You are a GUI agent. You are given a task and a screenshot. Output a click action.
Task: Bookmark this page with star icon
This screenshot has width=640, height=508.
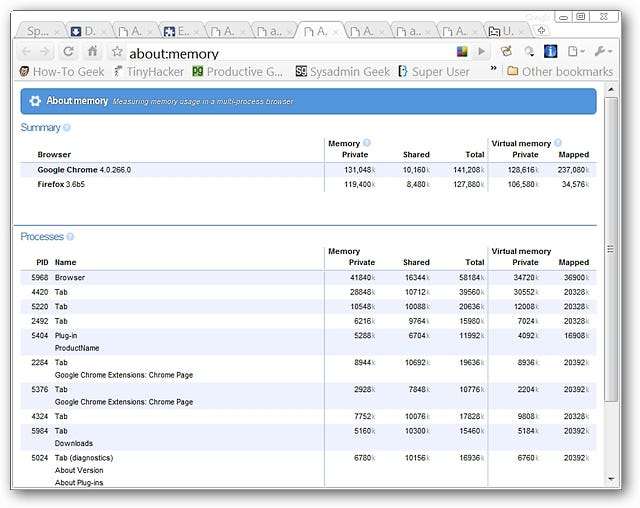click(x=117, y=52)
